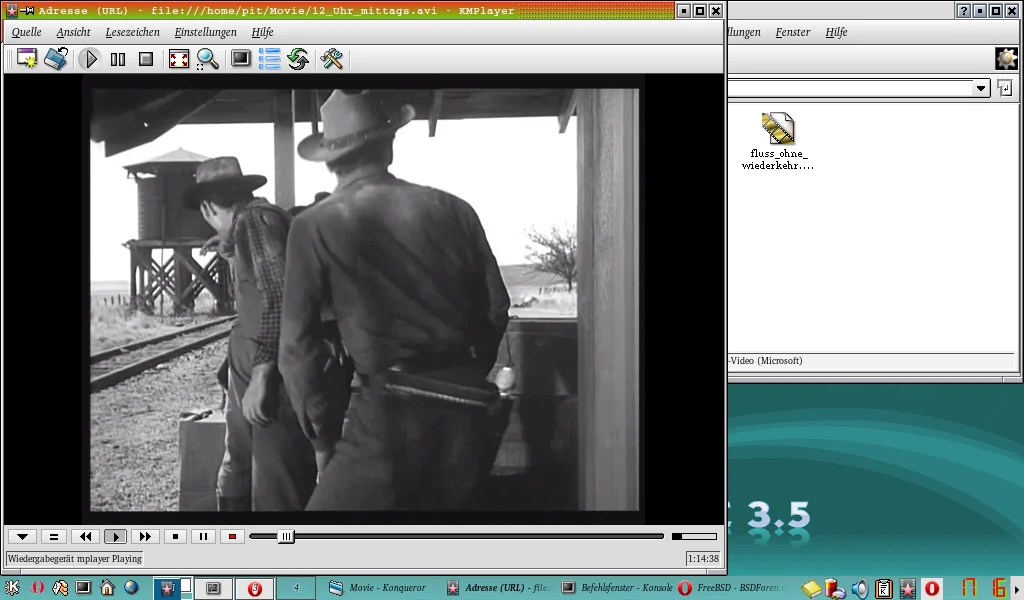Viewport: 1024px width, 600px height.
Task: Open the Einstellungen menu in KMPlayer
Action: (x=205, y=32)
